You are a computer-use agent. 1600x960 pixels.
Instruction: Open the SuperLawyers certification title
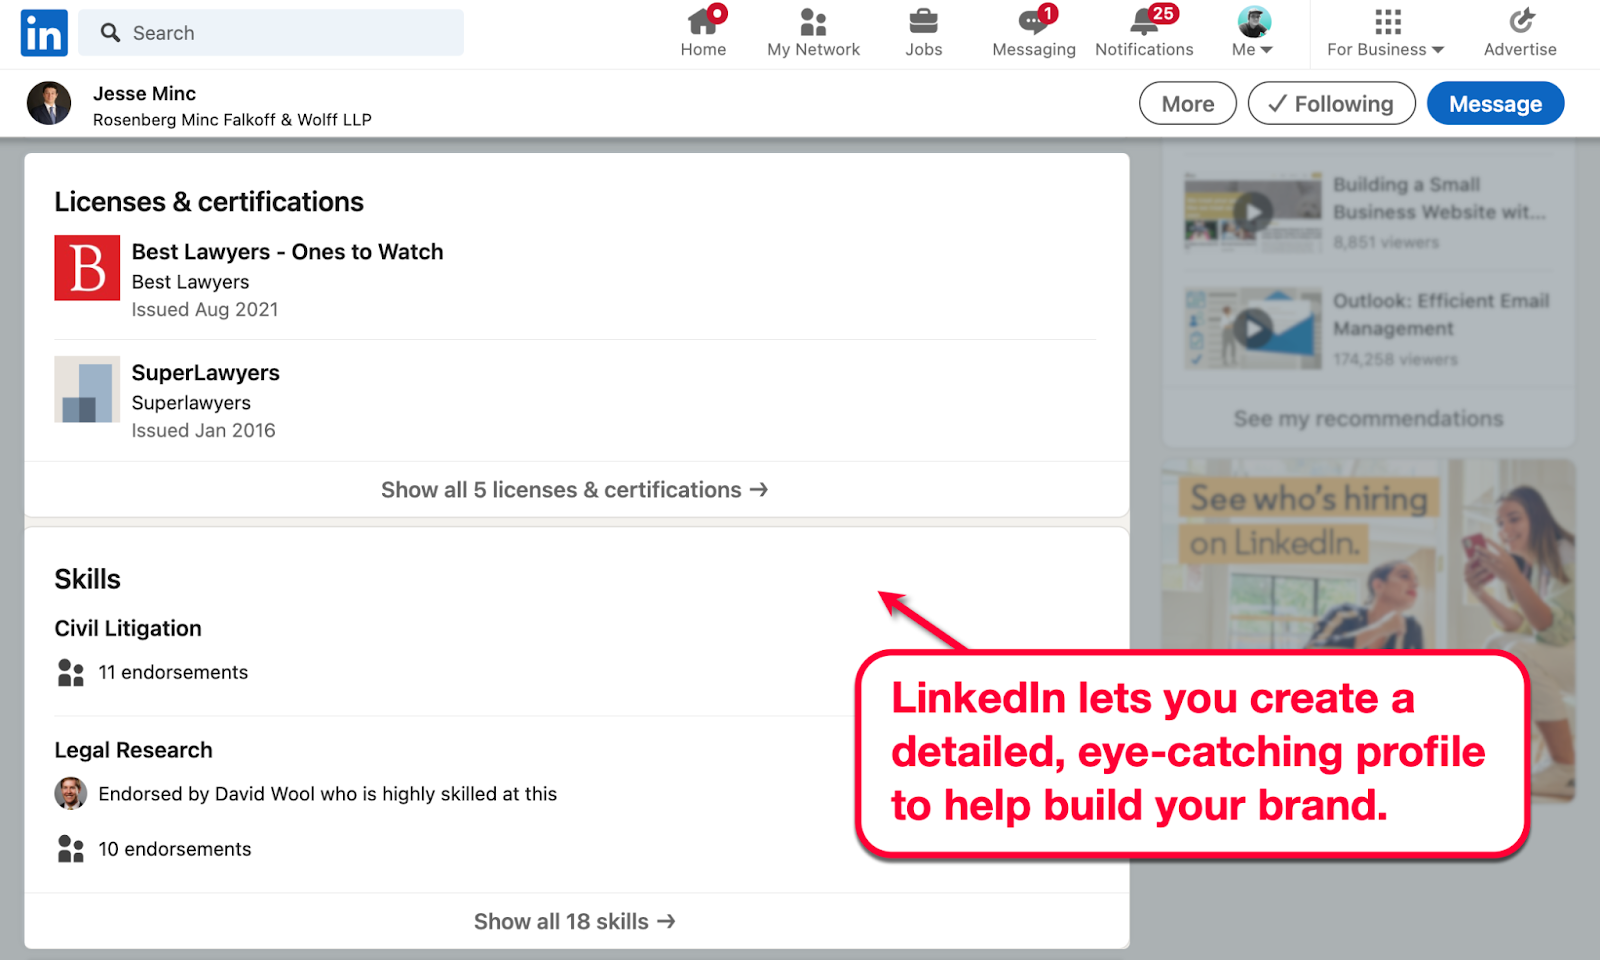click(x=206, y=373)
